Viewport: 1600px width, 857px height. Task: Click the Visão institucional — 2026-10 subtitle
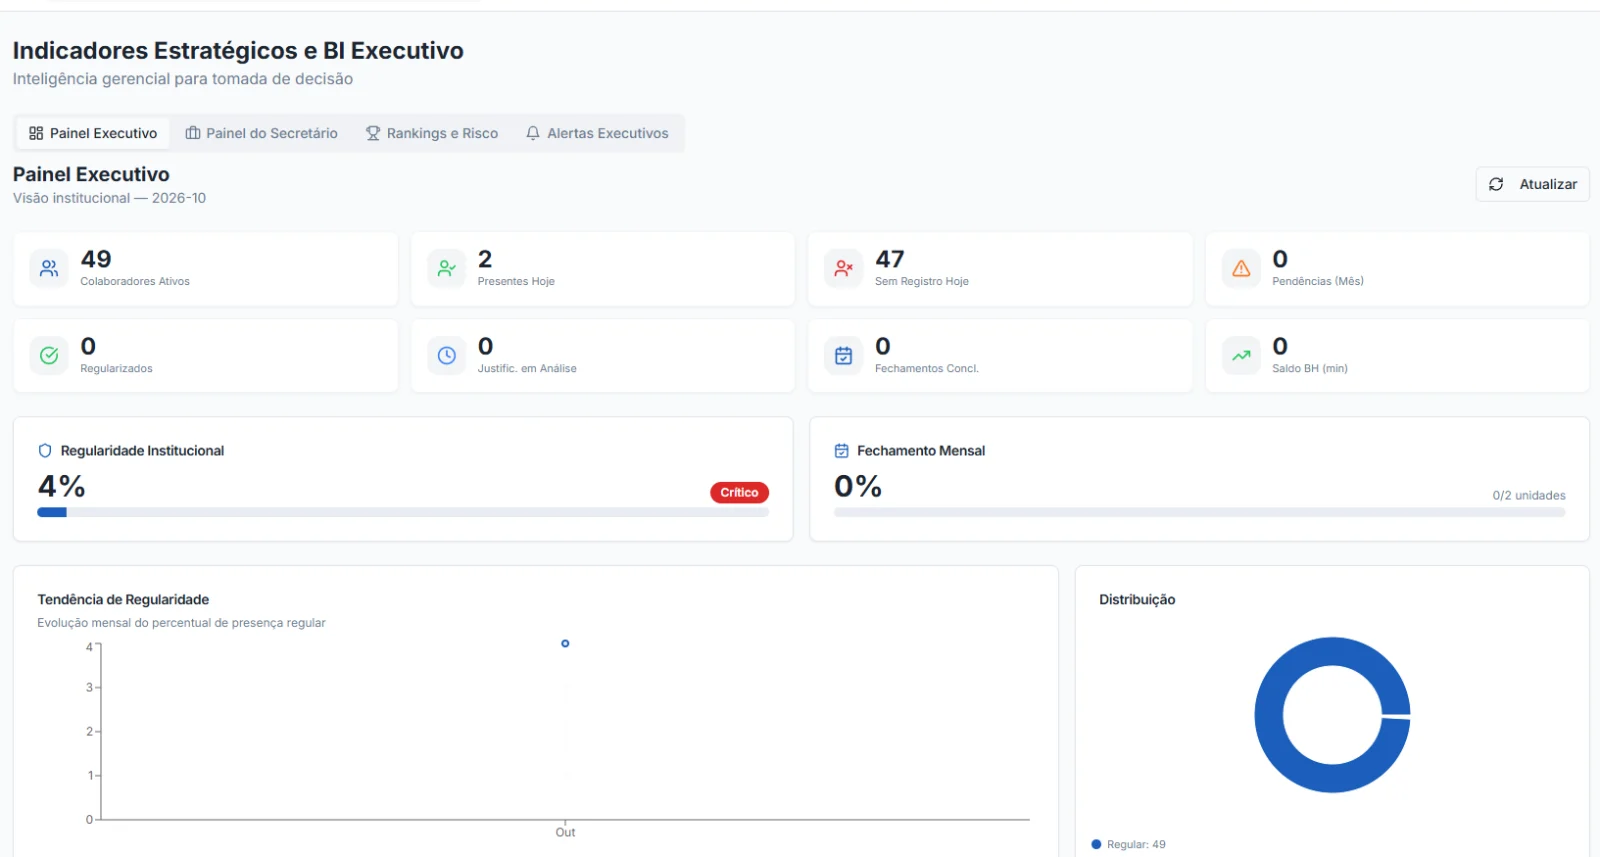pos(109,198)
